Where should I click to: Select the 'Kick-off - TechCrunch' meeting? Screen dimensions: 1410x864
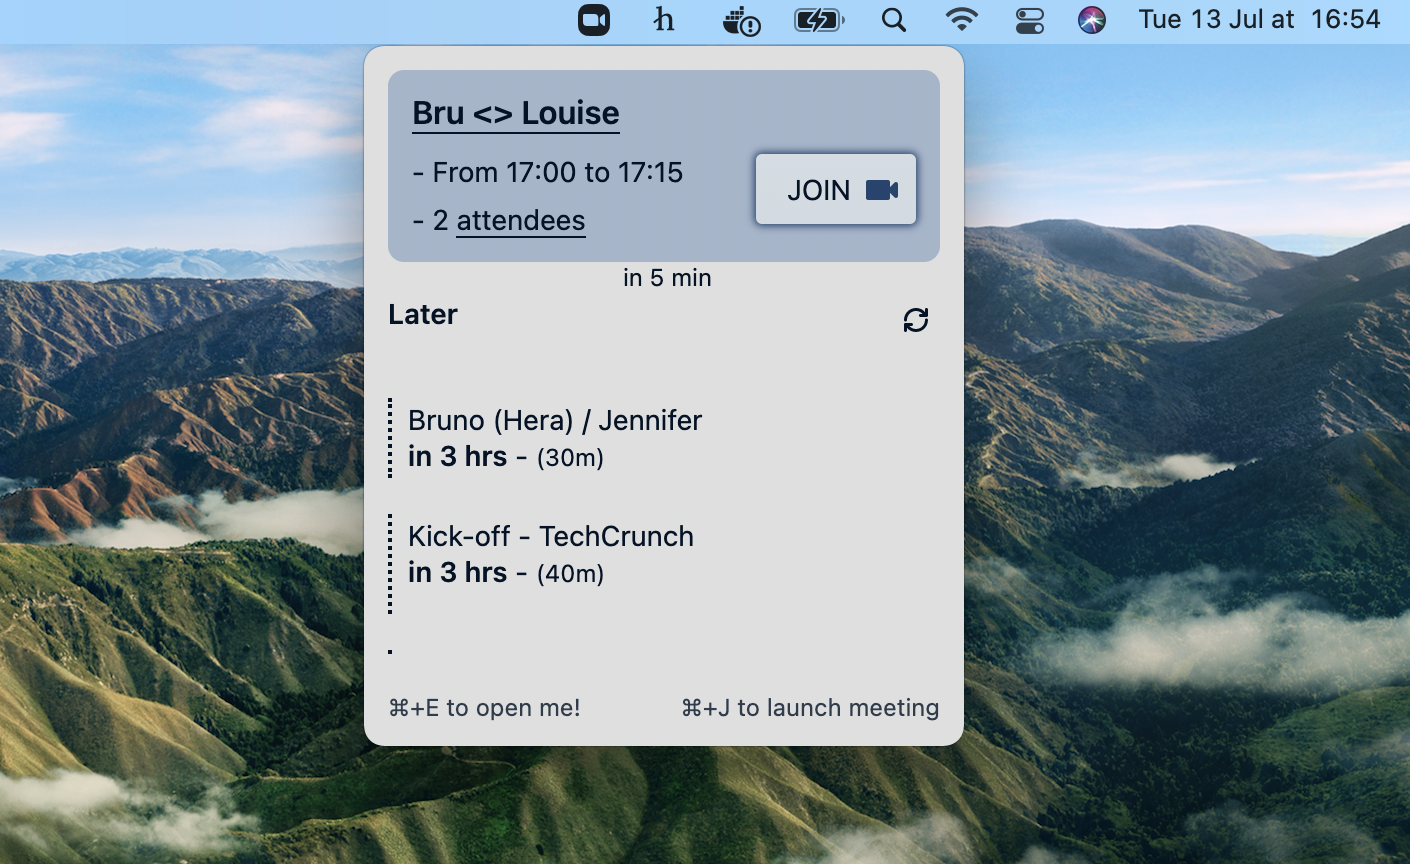pos(551,536)
